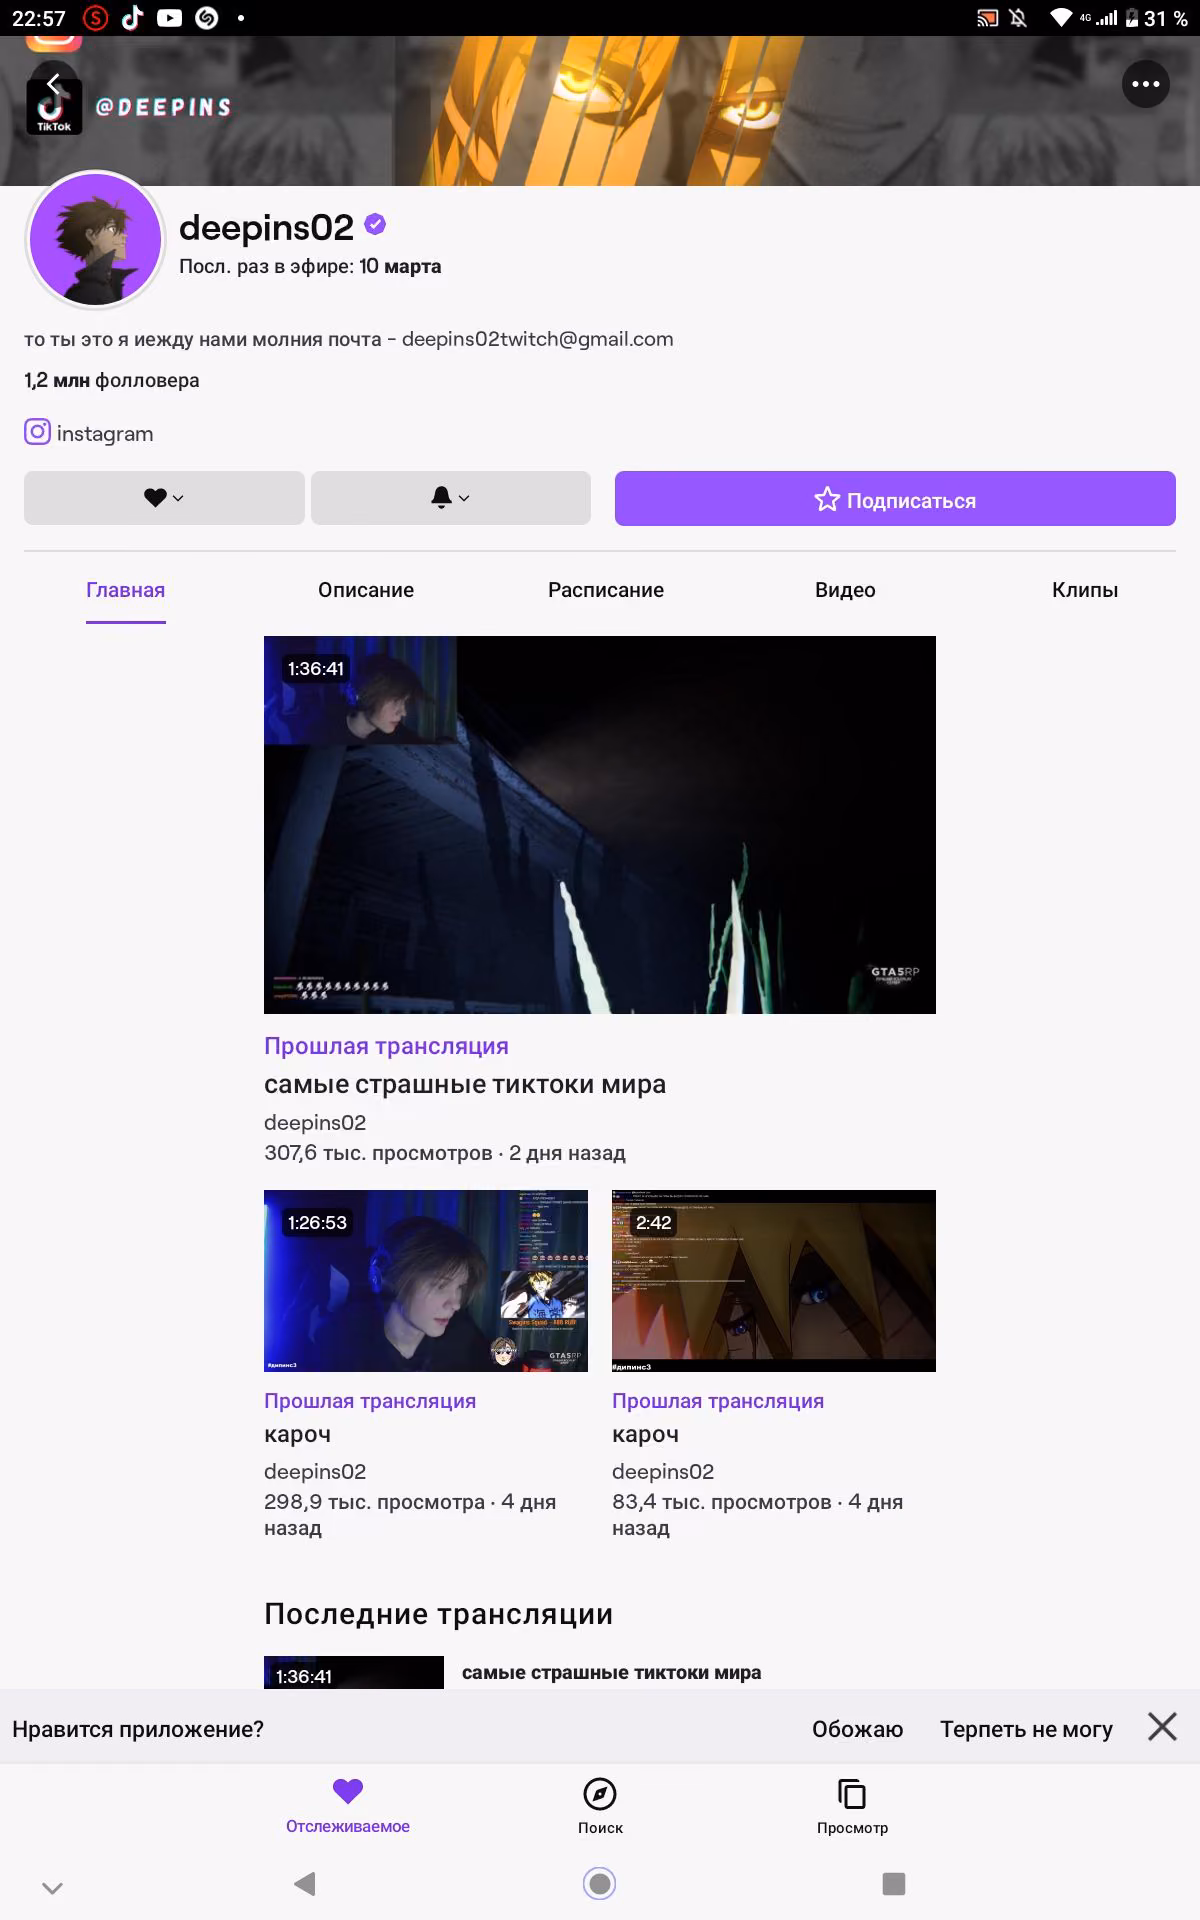Viewport: 1200px width, 1920px height.
Task: Tap the Android back navigation button
Action: 305,1884
